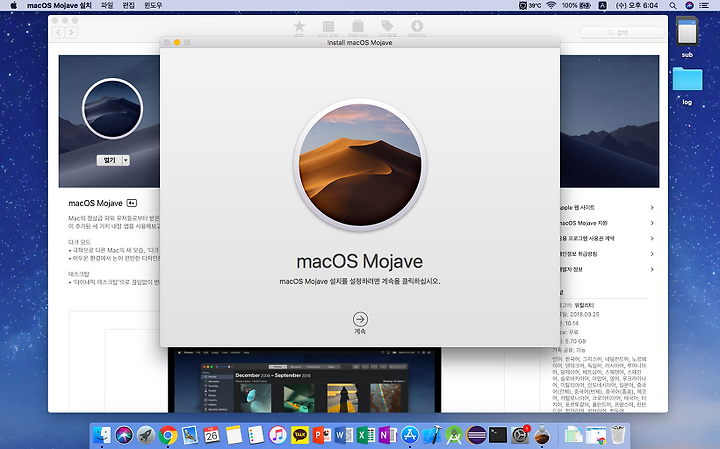Click the temperature monitor icon showing 39°C

530,6
